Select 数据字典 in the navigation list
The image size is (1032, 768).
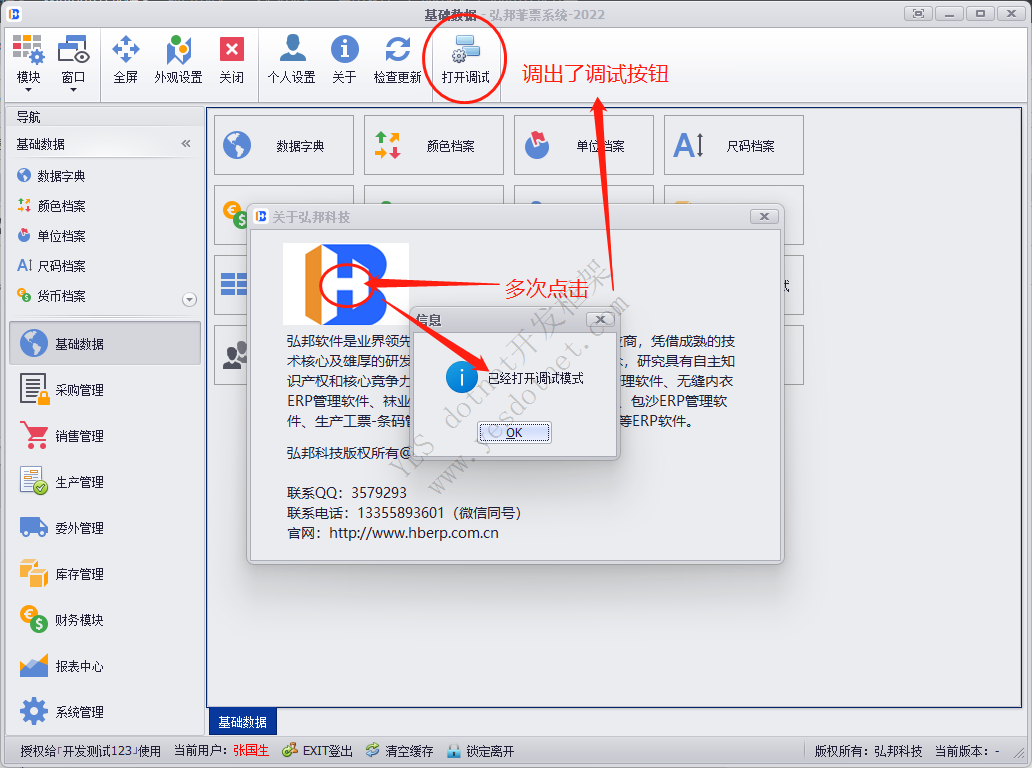[x=61, y=176]
